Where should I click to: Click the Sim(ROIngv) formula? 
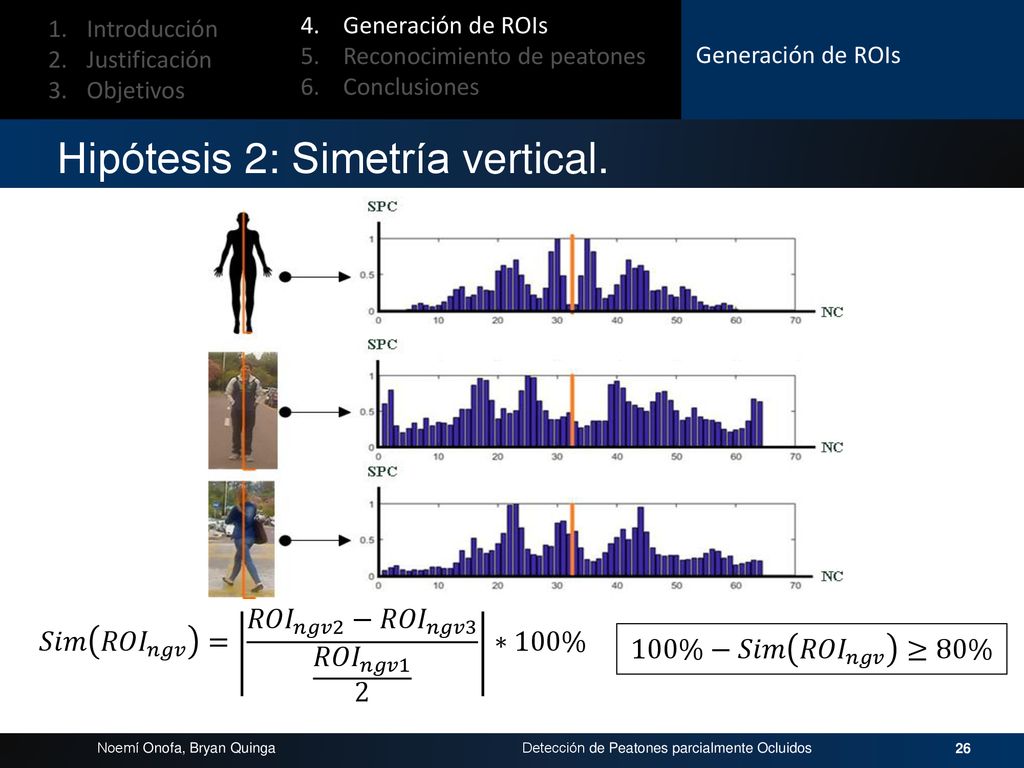[312, 654]
